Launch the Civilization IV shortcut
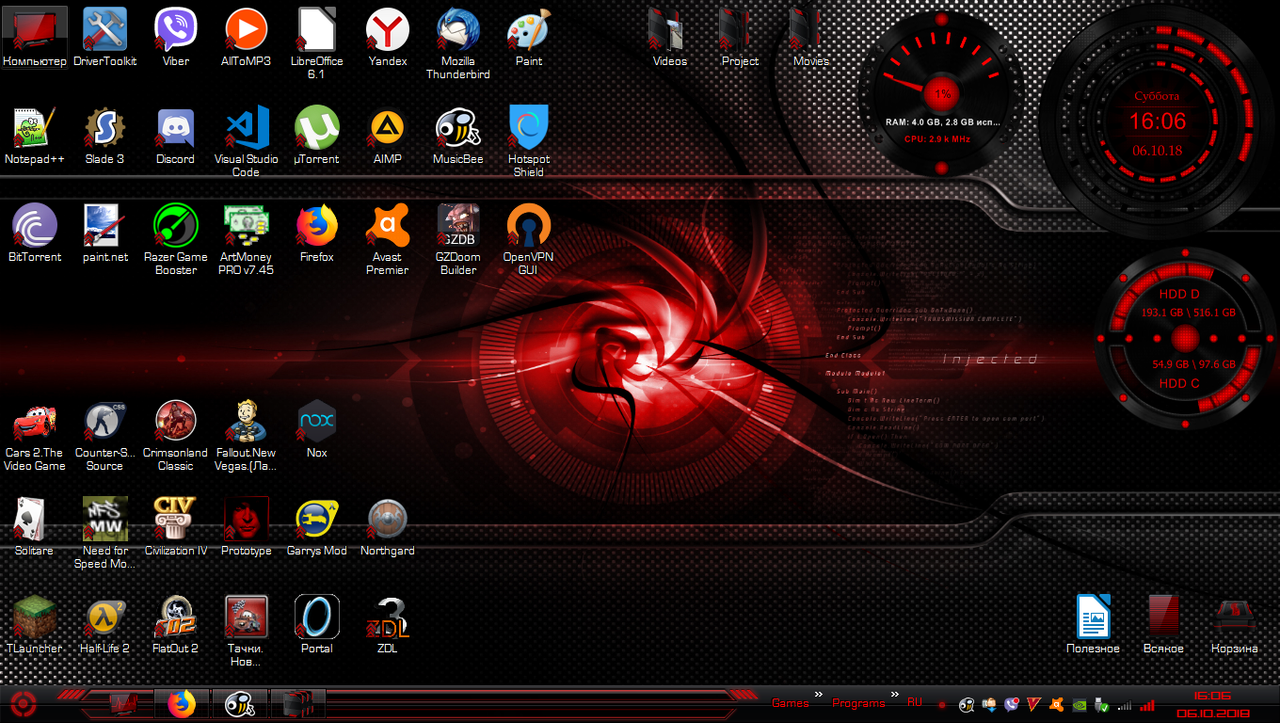The image size is (1280, 723). pyautogui.click(x=176, y=528)
